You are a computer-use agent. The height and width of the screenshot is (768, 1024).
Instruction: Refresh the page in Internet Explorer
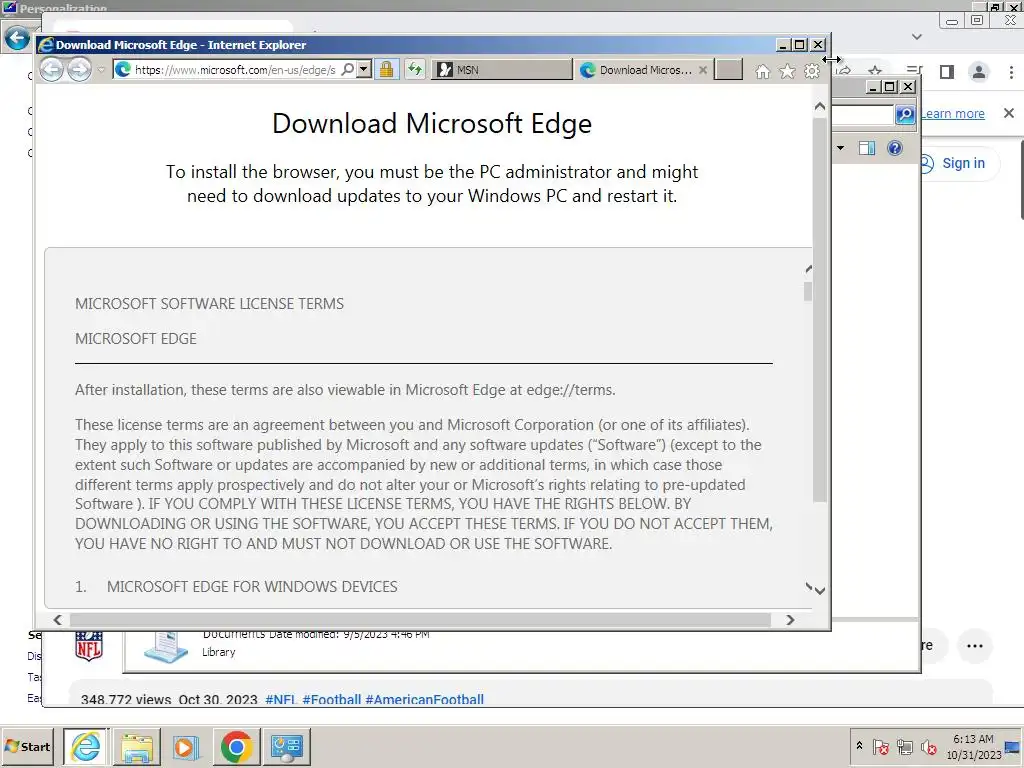415,69
